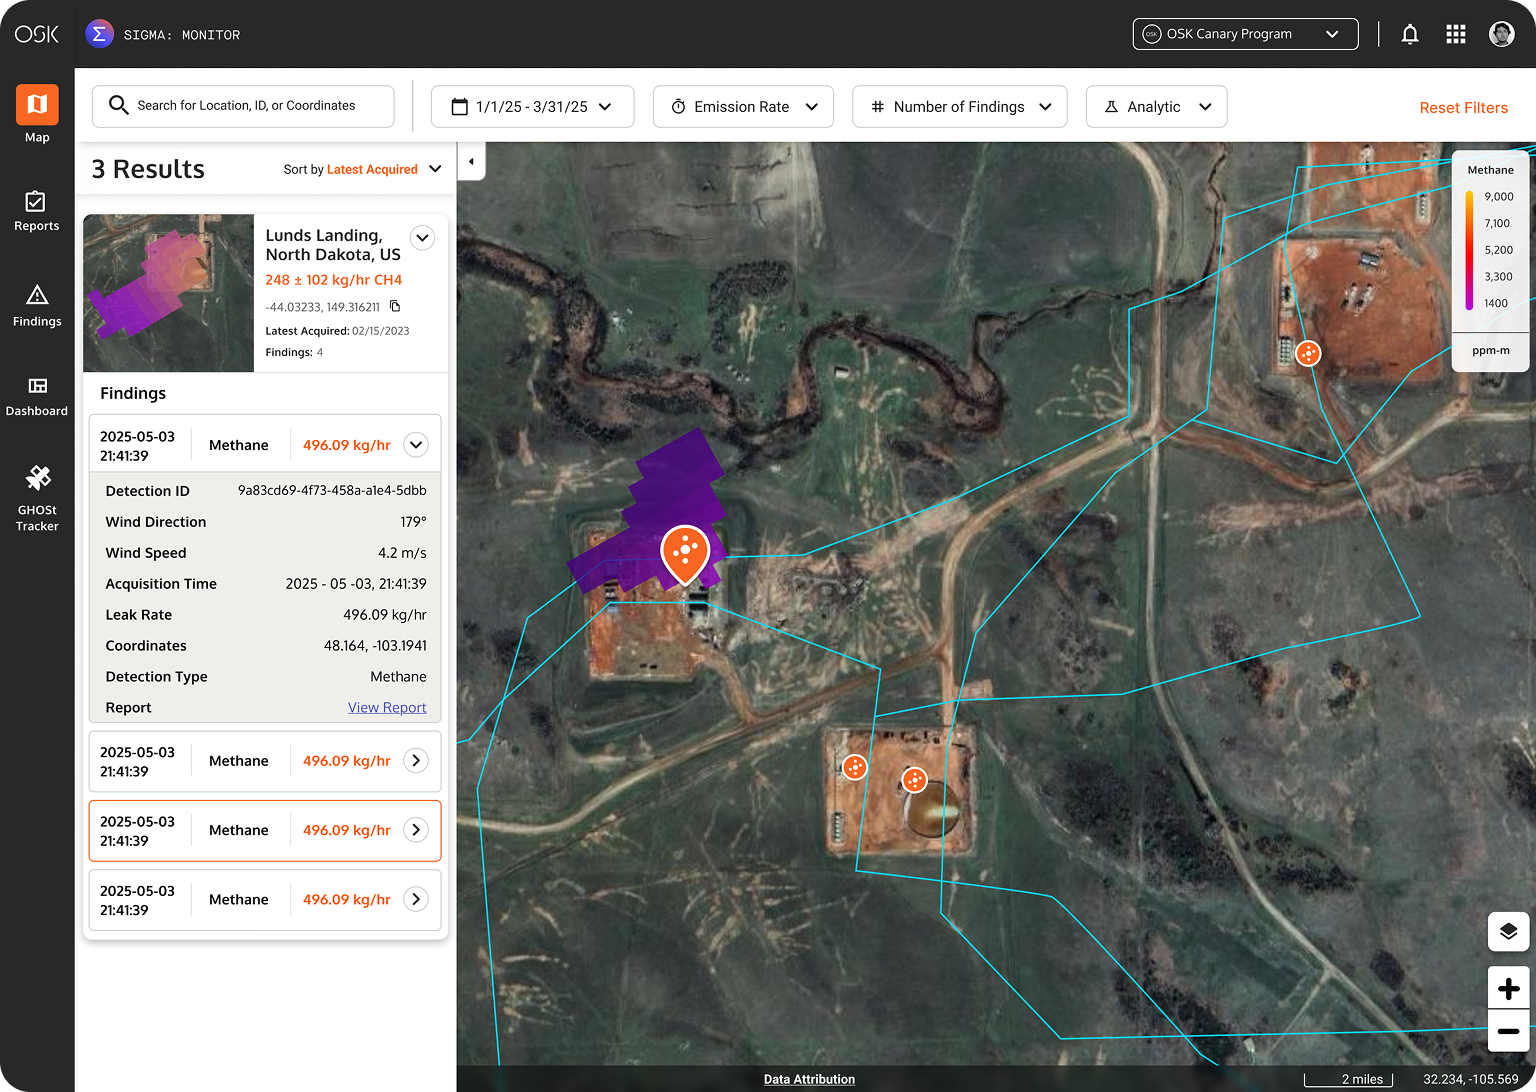Click the Sigma Monitor app icon
Viewport: 1536px width, 1092px height.
pyautogui.click(x=99, y=34)
